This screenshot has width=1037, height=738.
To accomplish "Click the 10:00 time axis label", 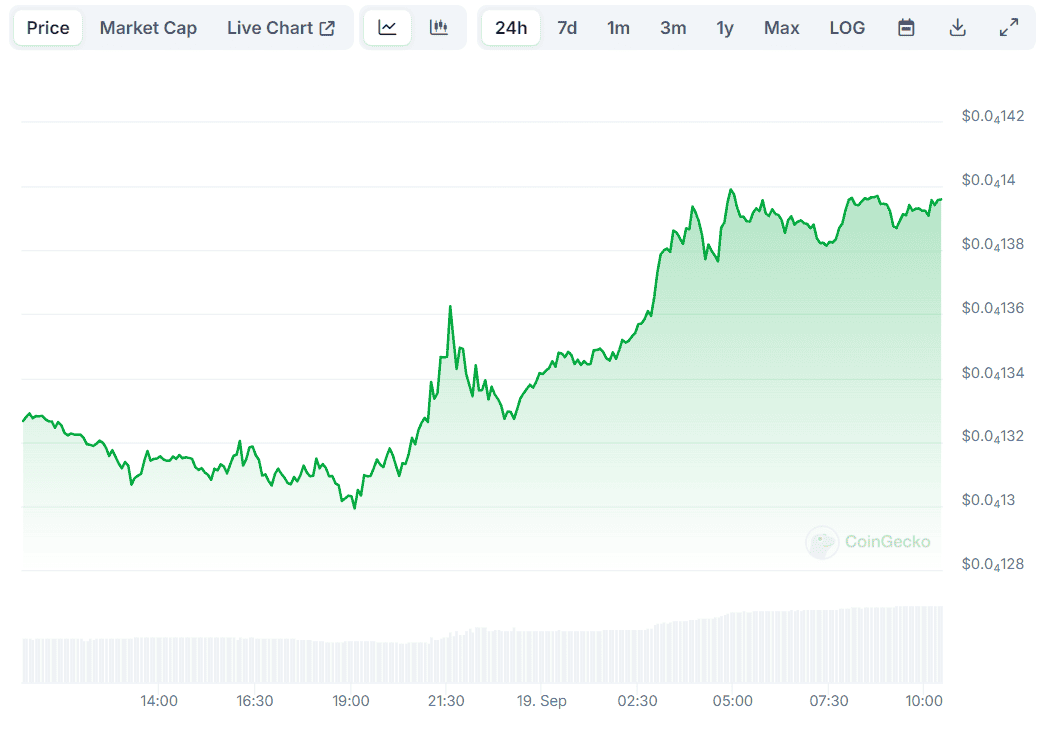I will (x=924, y=701).
